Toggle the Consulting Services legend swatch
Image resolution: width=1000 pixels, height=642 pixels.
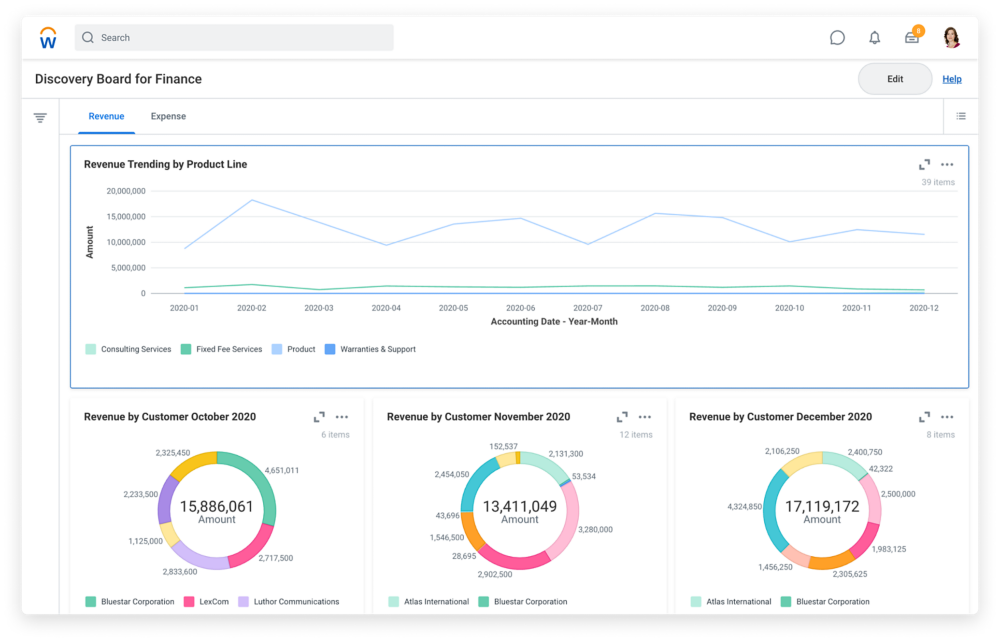click(x=91, y=350)
